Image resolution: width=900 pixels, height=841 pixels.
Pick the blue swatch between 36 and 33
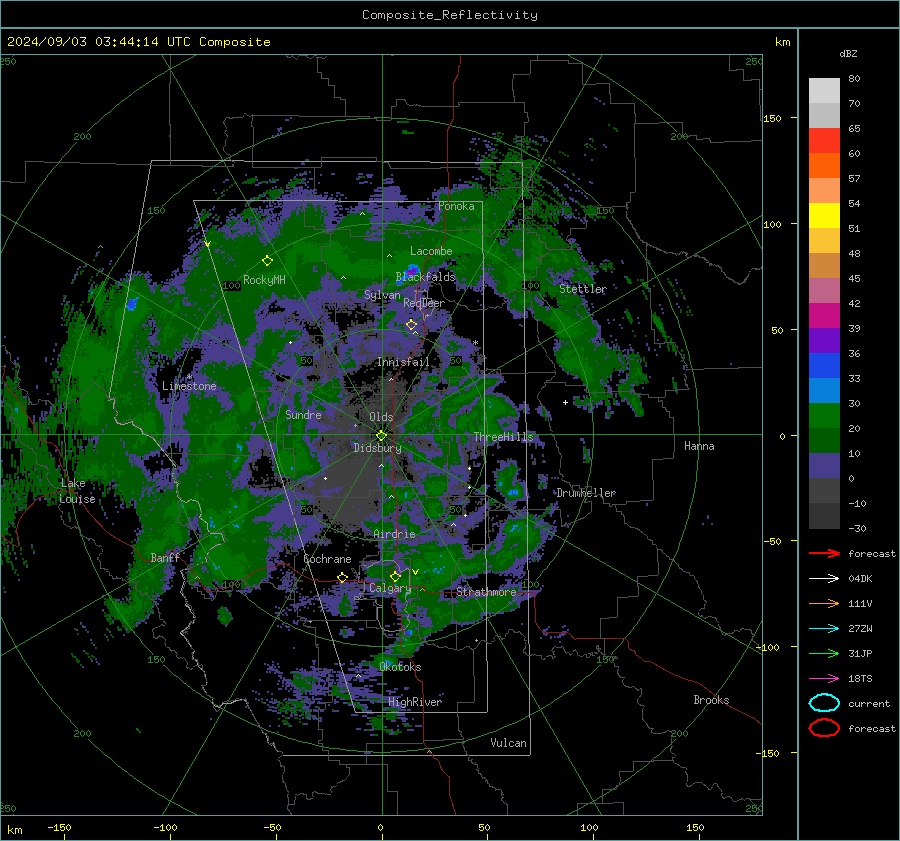coord(824,366)
